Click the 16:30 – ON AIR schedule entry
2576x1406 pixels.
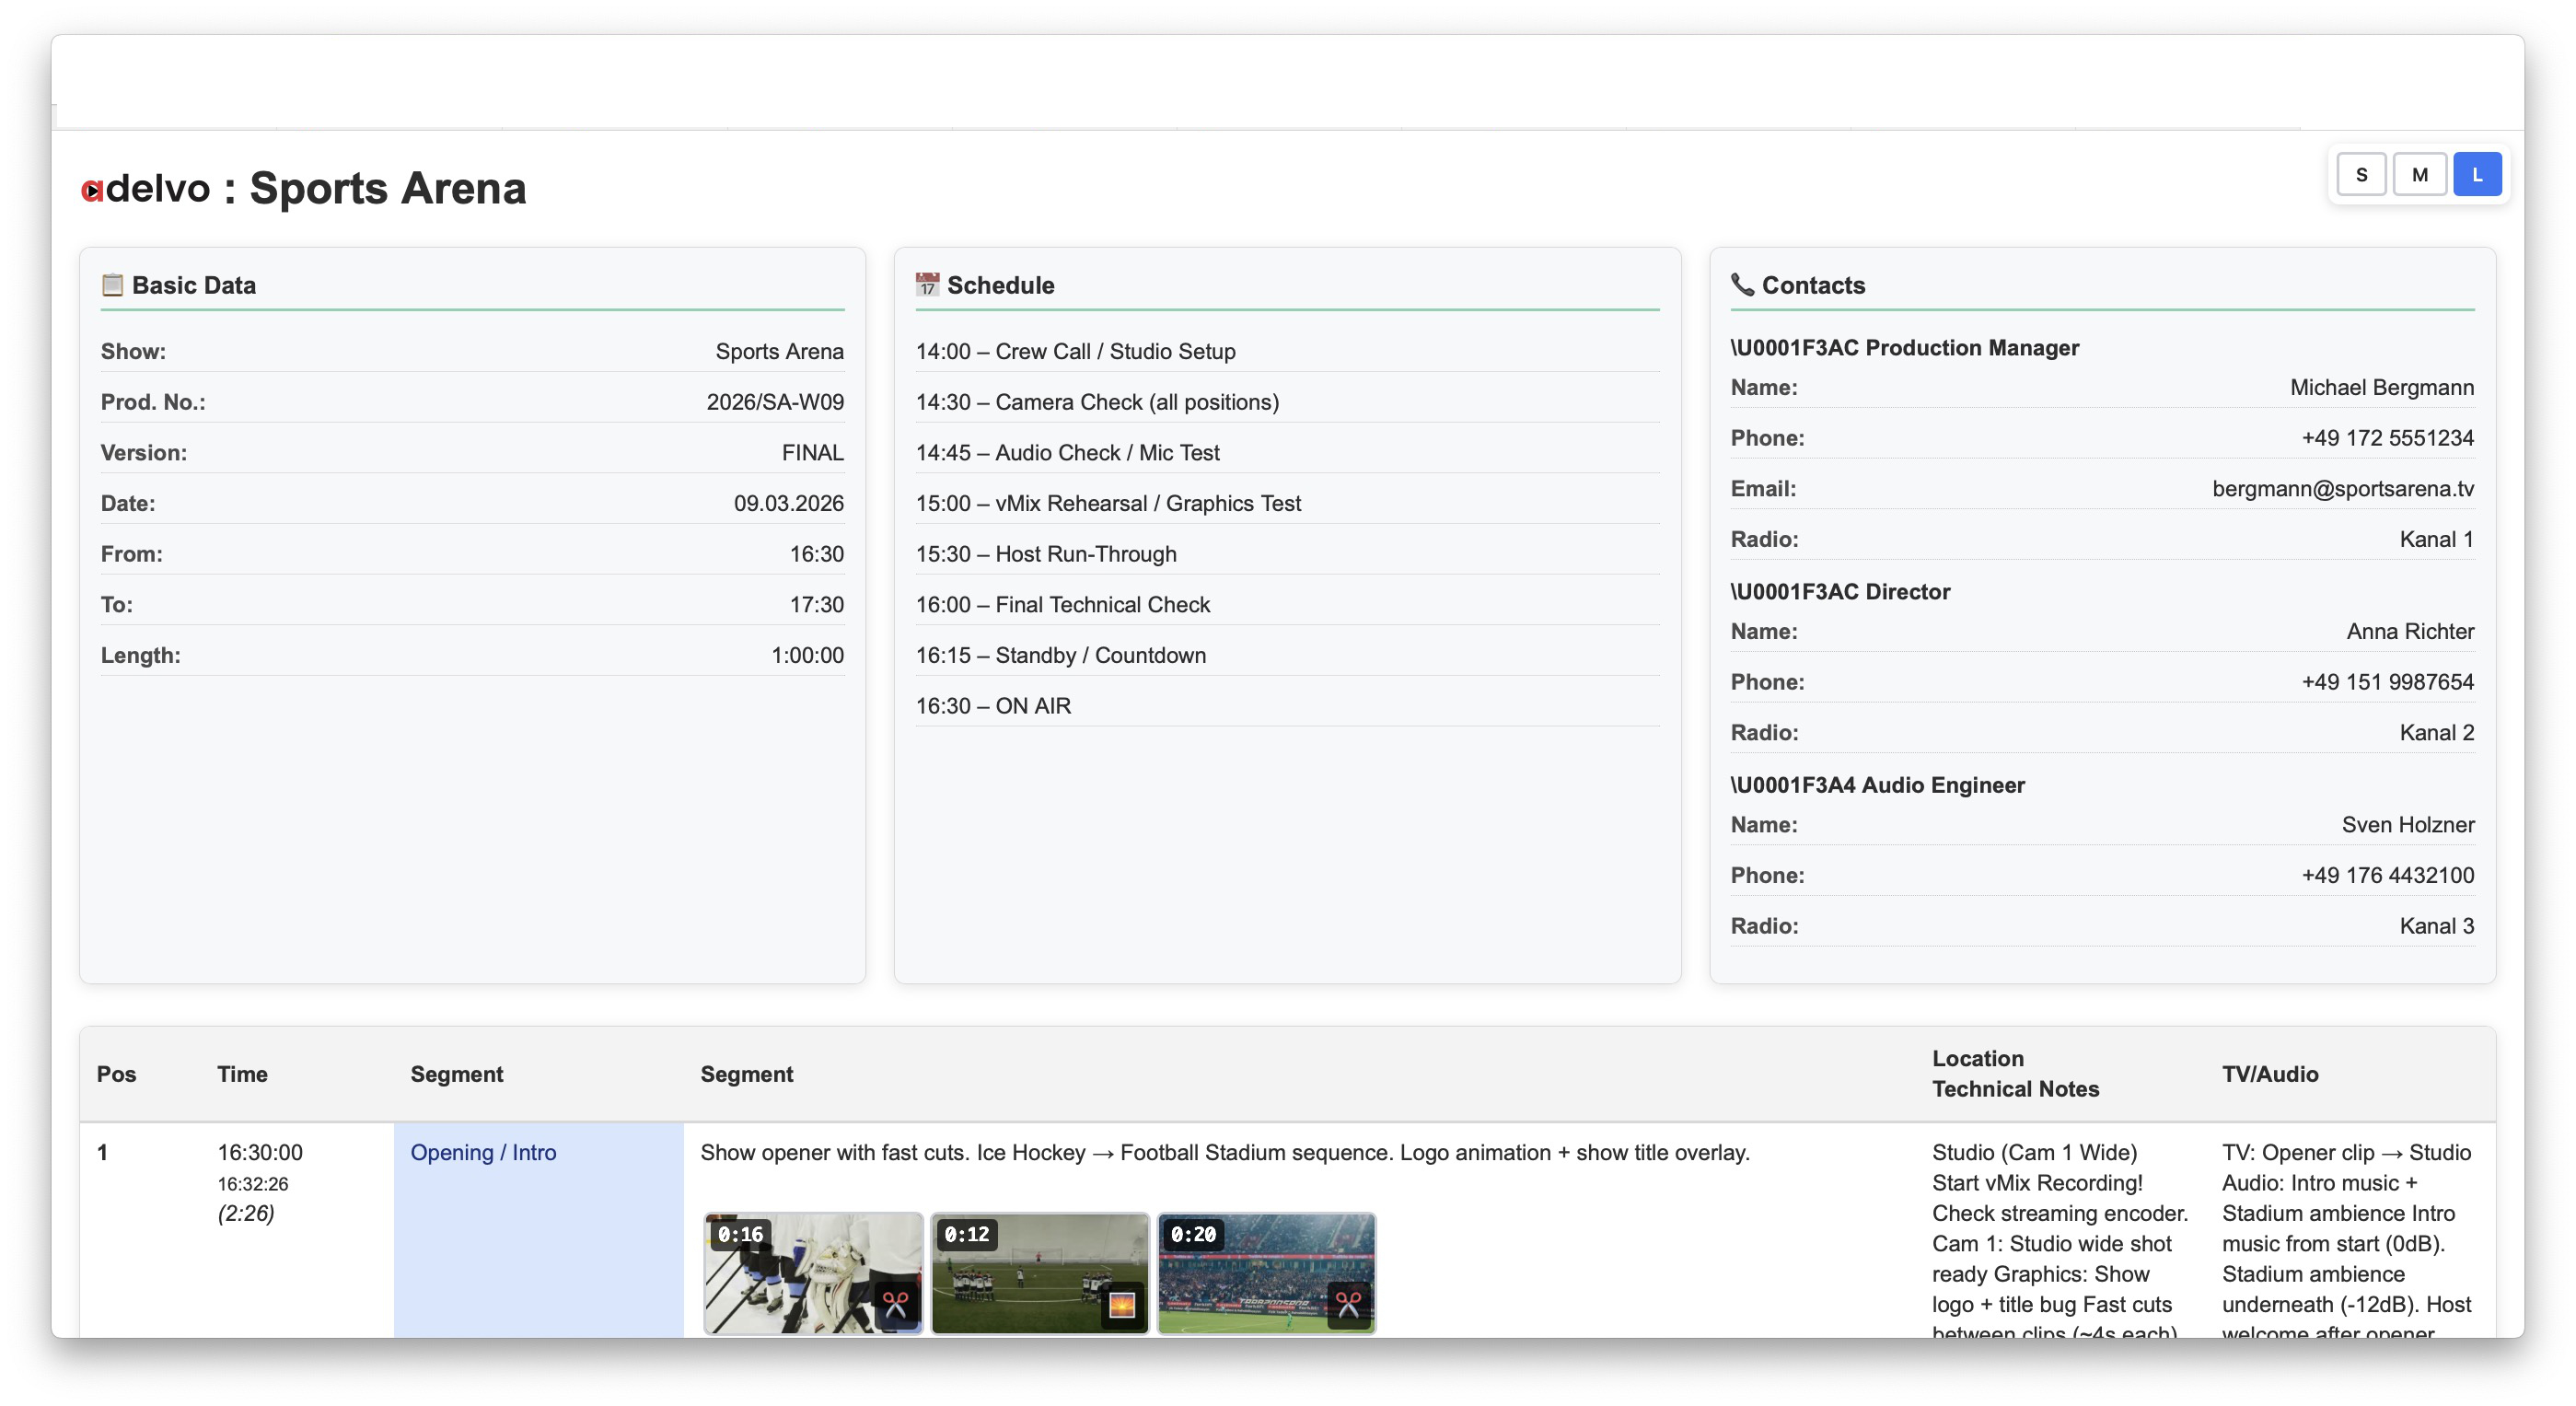[993, 706]
